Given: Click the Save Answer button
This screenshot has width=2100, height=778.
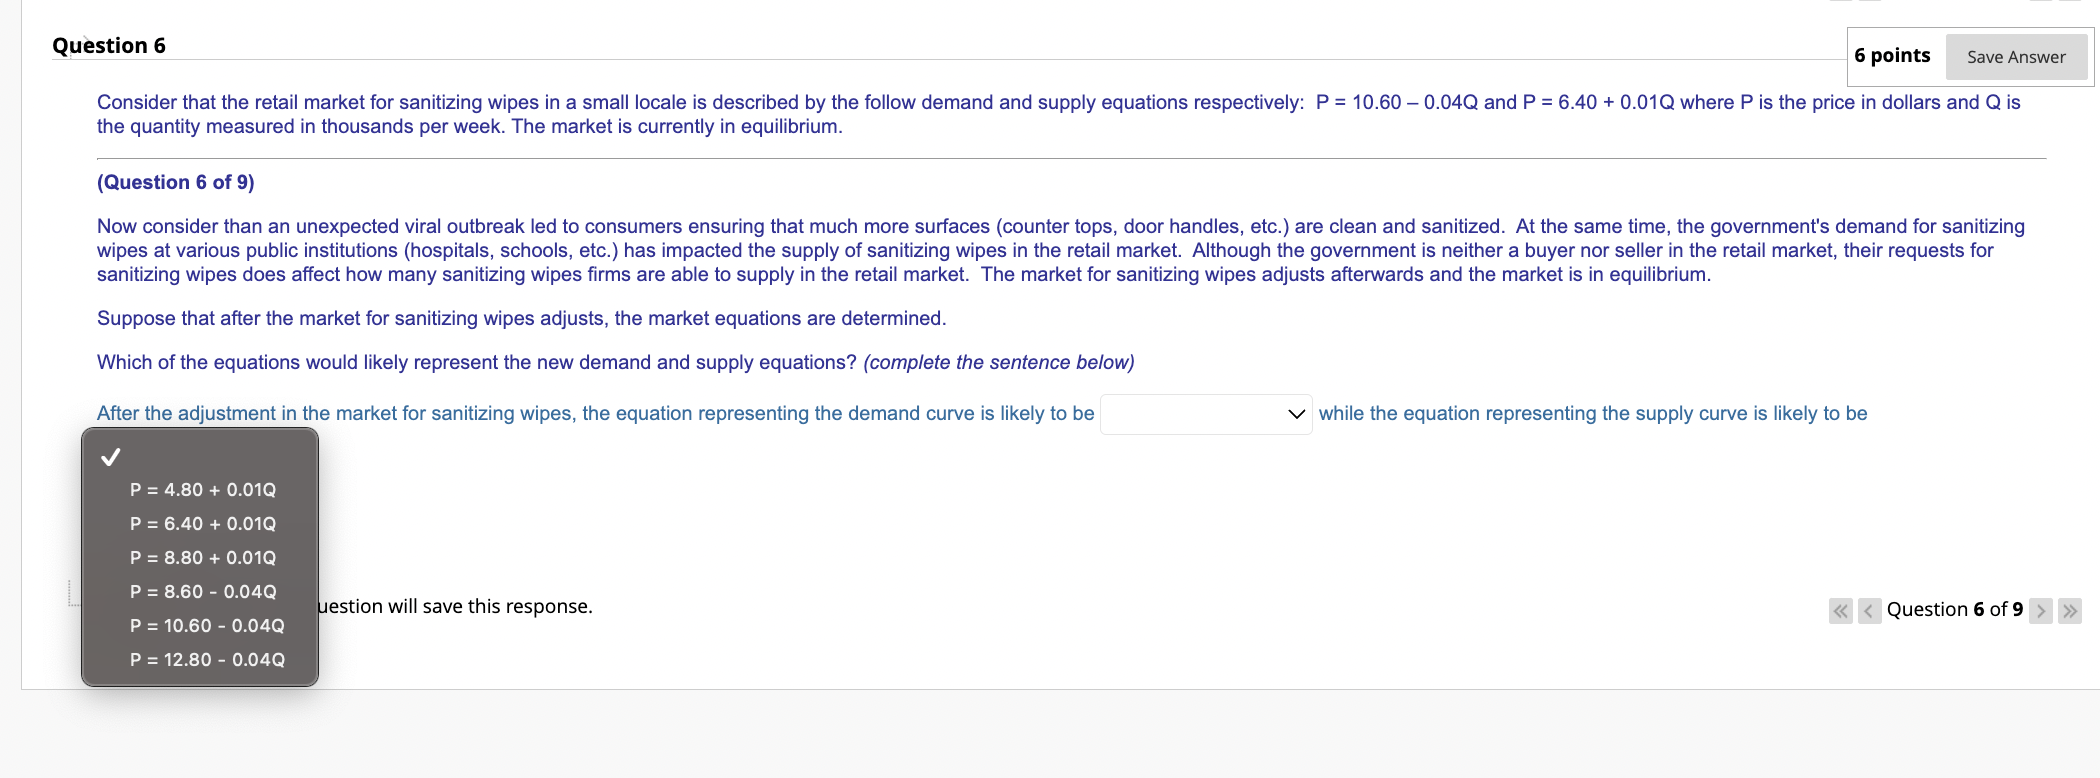Looking at the screenshot, I should (x=2016, y=57).
